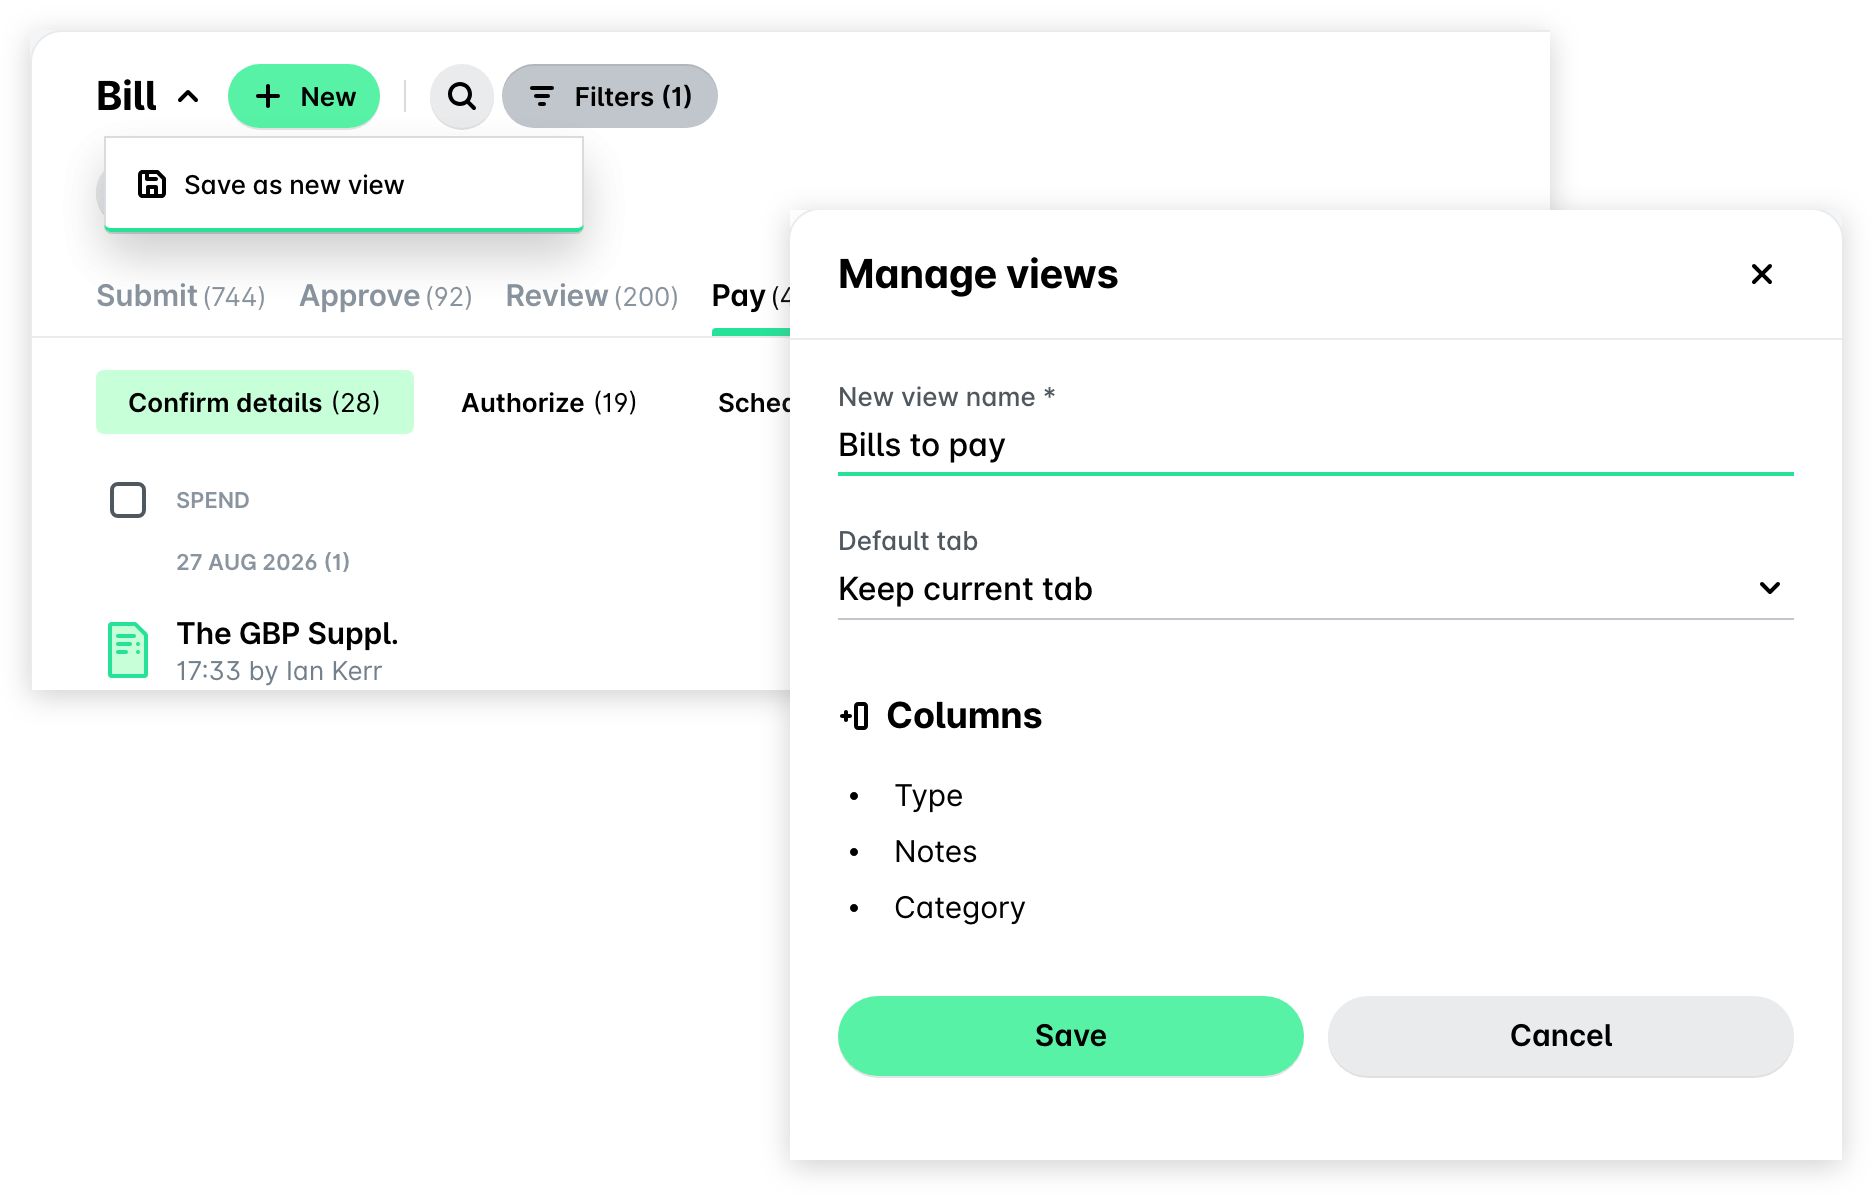Click the Type column entry
This screenshot has height=1202, width=1872.
[x=928, y=796]
